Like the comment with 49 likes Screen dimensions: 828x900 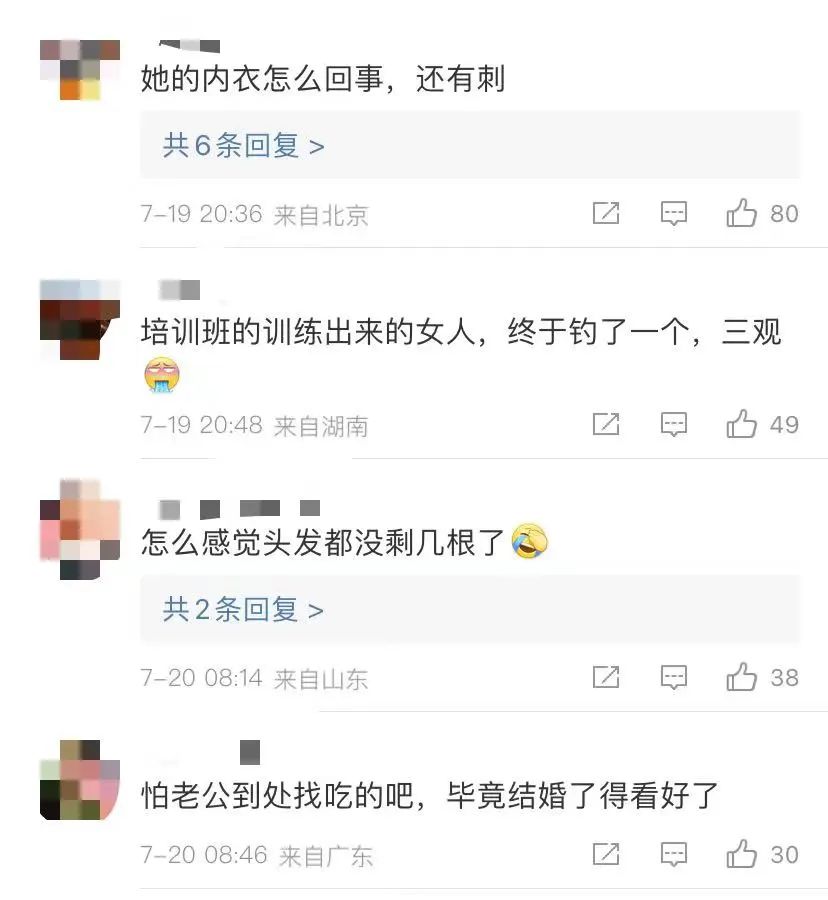741,424
